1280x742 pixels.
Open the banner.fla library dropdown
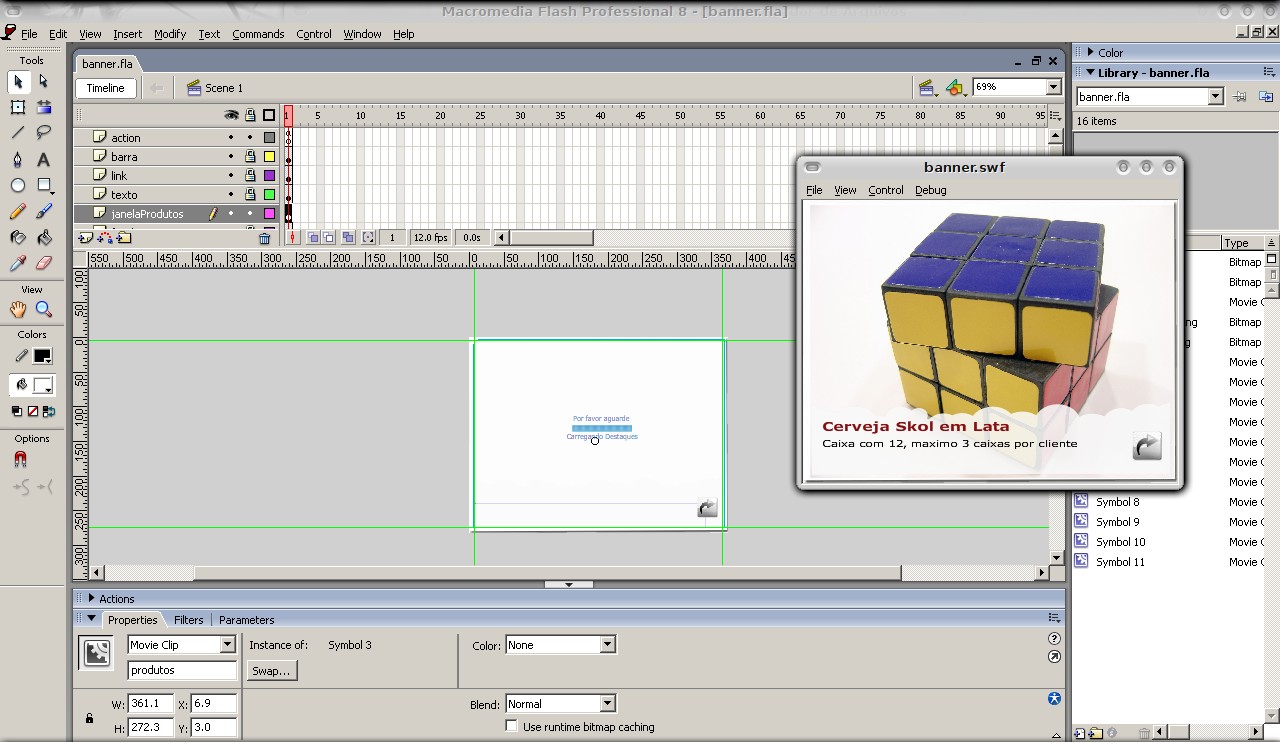[x=1215, y=97]
